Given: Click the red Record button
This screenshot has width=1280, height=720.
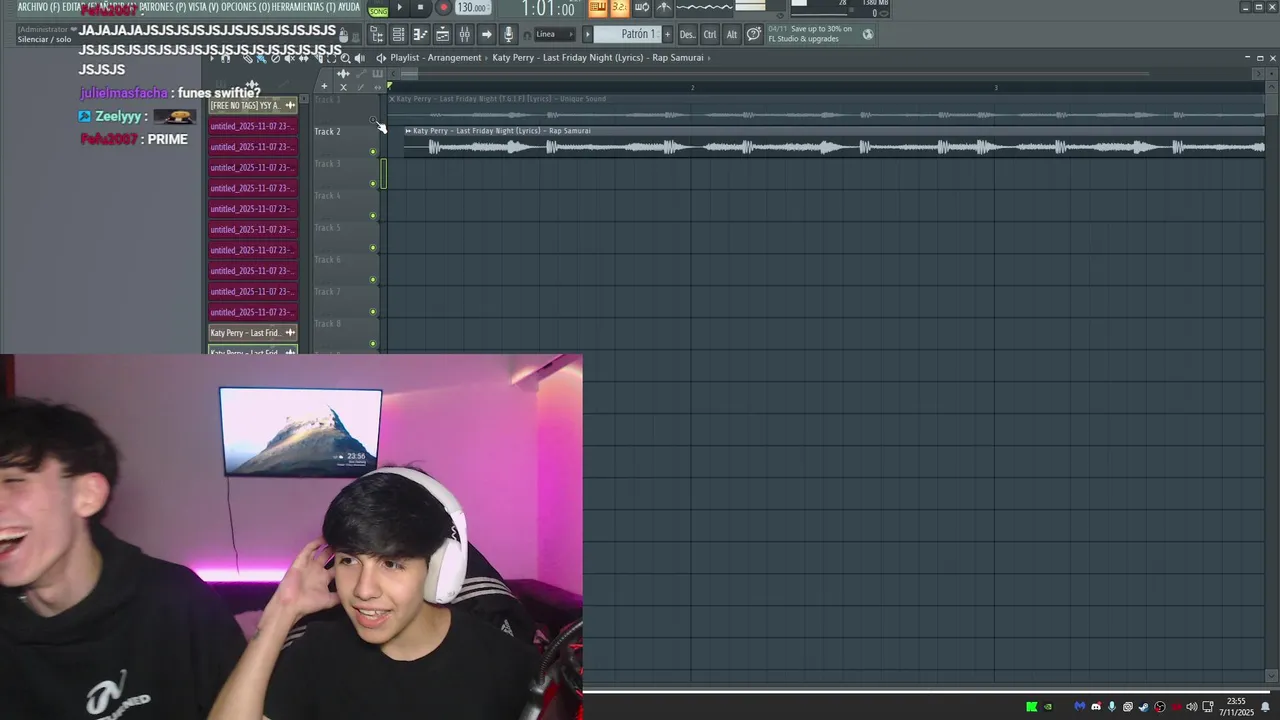Looking at the screenshot, I should click(443, 8).
